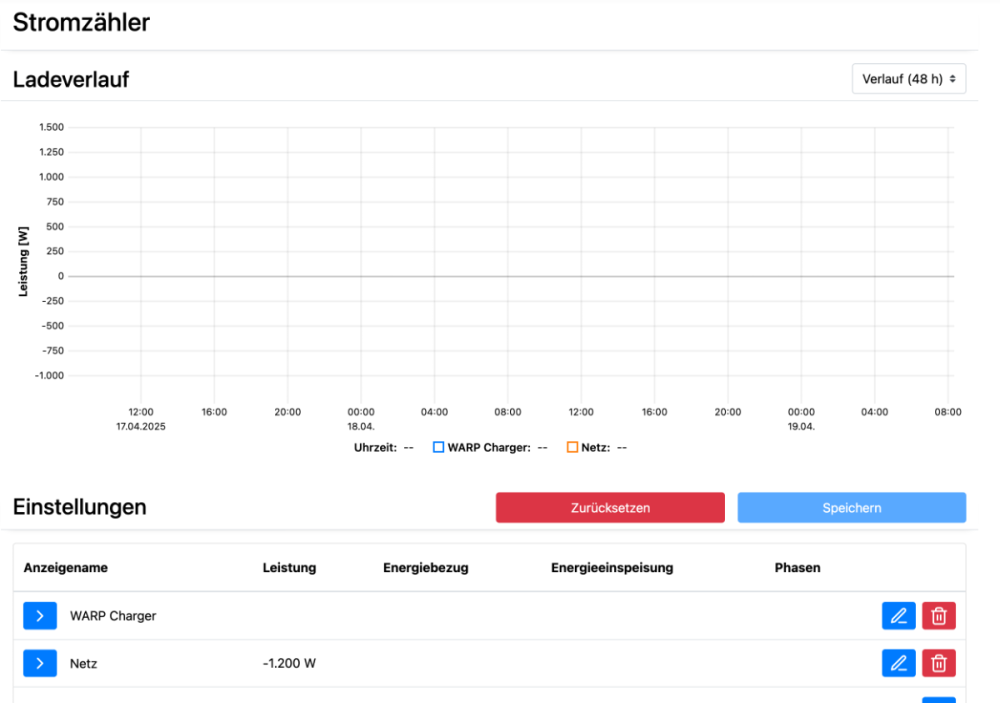Click the Stromzähler page heading

81,23
